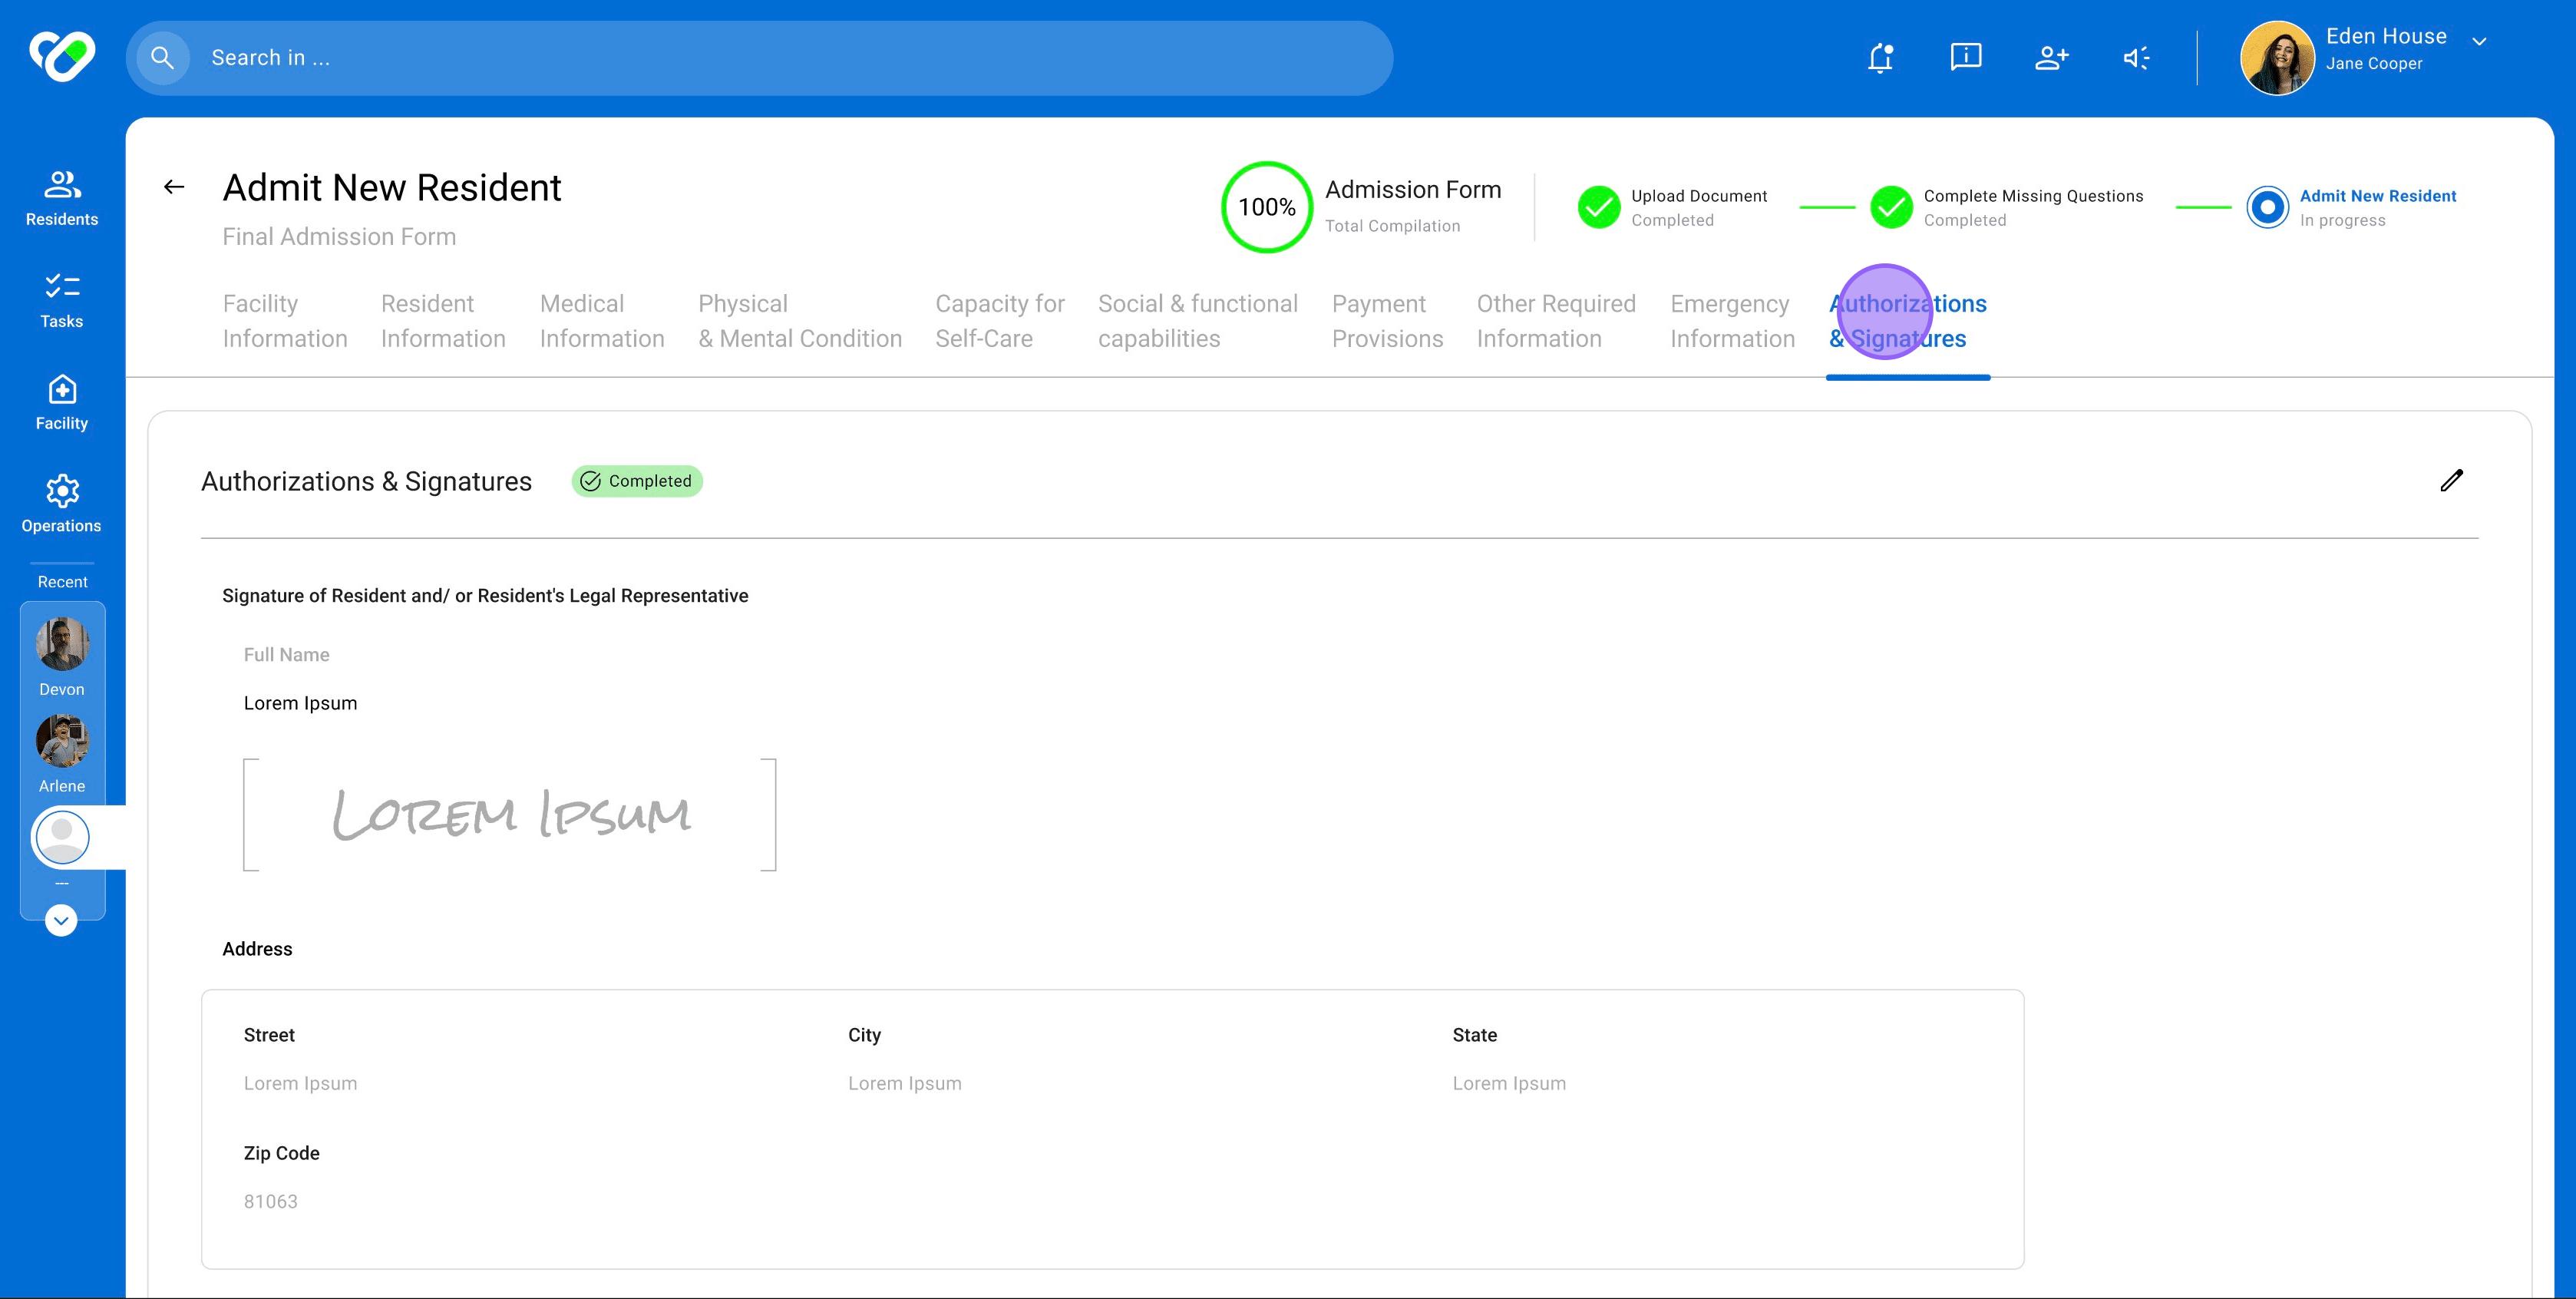Open Residents in the sidebar
Viewport: 2576px width, 1299px height.
point(62,198)
